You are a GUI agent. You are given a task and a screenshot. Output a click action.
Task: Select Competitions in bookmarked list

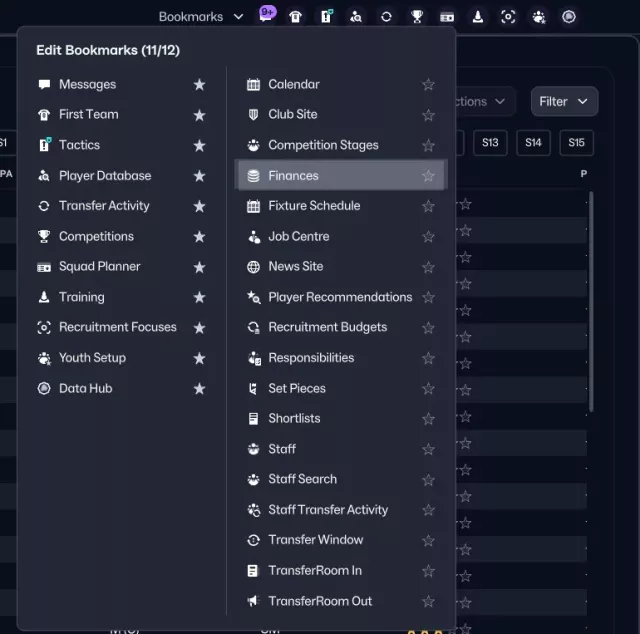96,236
